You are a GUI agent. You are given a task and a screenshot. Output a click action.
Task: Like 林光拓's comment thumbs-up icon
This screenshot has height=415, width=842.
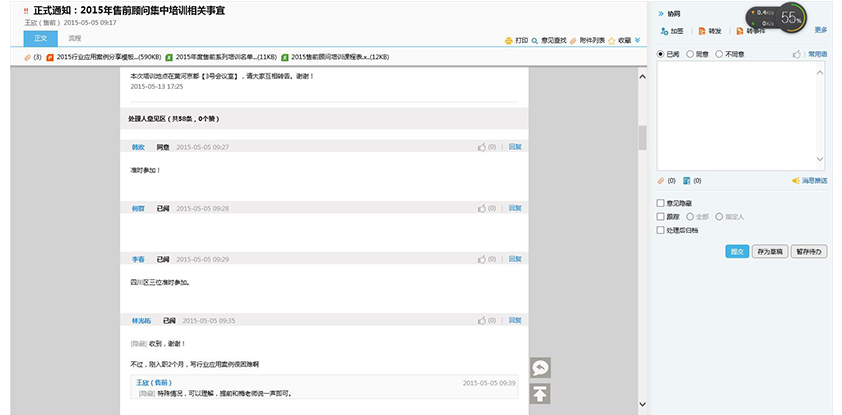click(x=482, y=321)
